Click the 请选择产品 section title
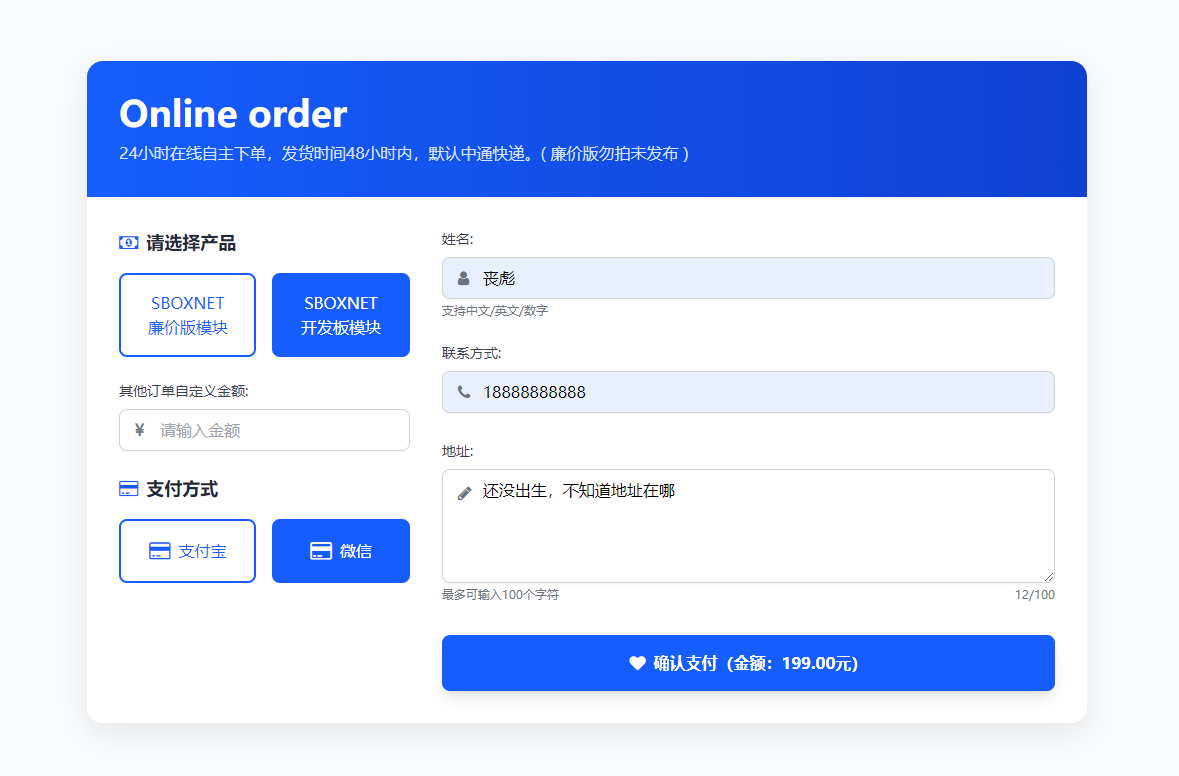Viewport: 1179px width, 776px height. pos(191,243)
